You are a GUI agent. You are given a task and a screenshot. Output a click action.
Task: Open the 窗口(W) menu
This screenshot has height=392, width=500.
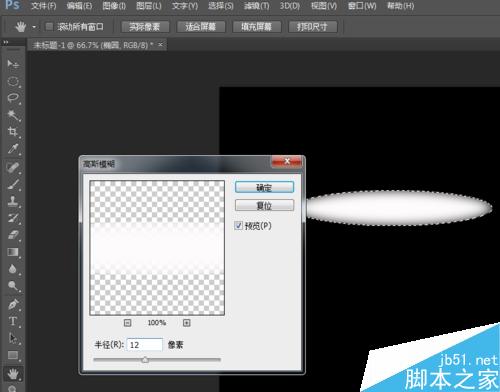[362, 6]
